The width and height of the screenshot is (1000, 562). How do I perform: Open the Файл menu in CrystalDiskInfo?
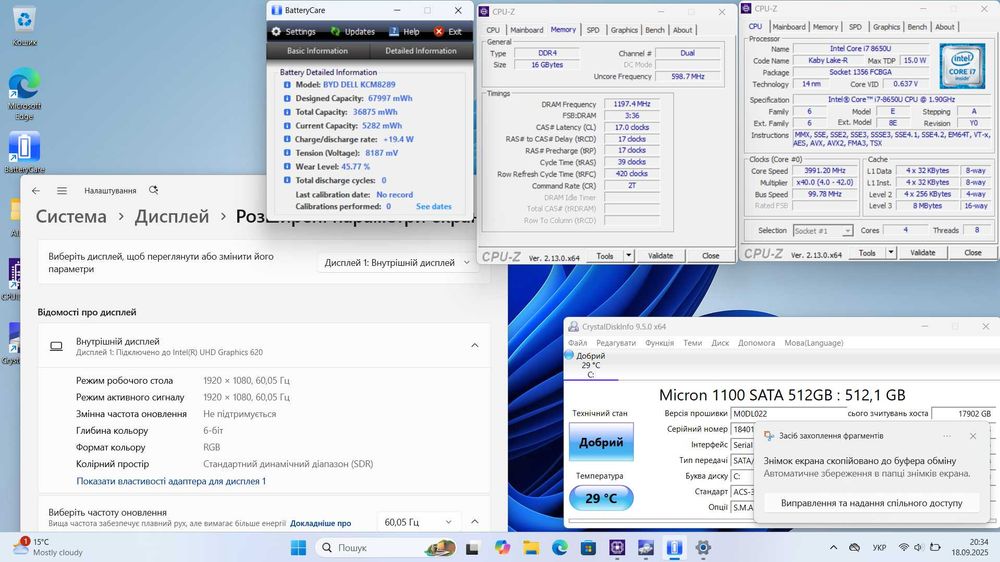coord(577,343)
